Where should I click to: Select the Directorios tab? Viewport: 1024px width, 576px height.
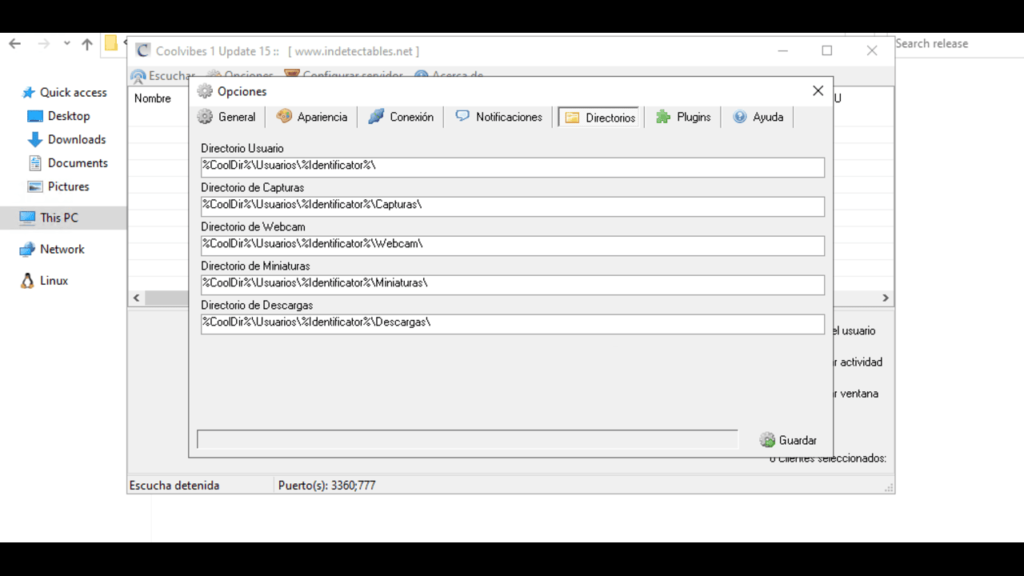click(x=600, y=118)
